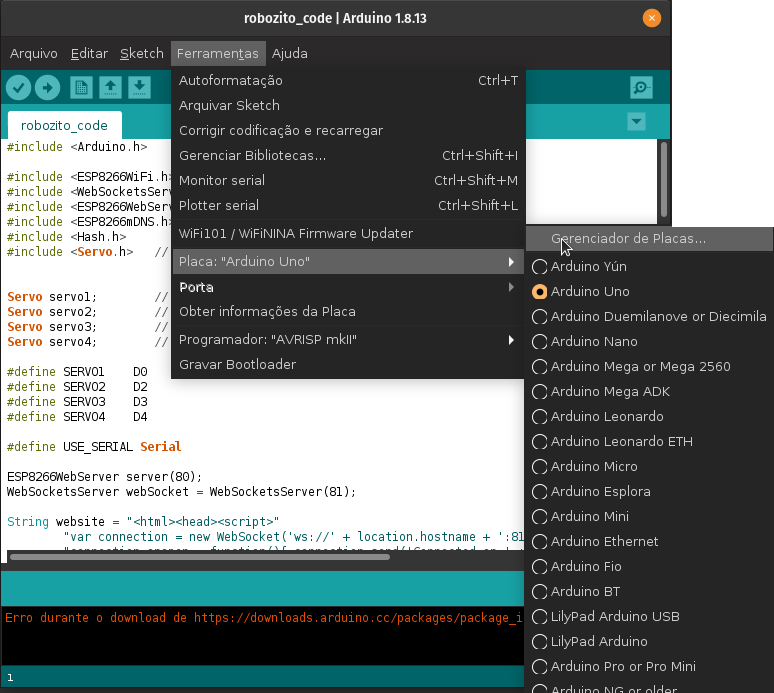Click the line number 1 in status bar
774x693 pixels.
(x=10, y=678)
